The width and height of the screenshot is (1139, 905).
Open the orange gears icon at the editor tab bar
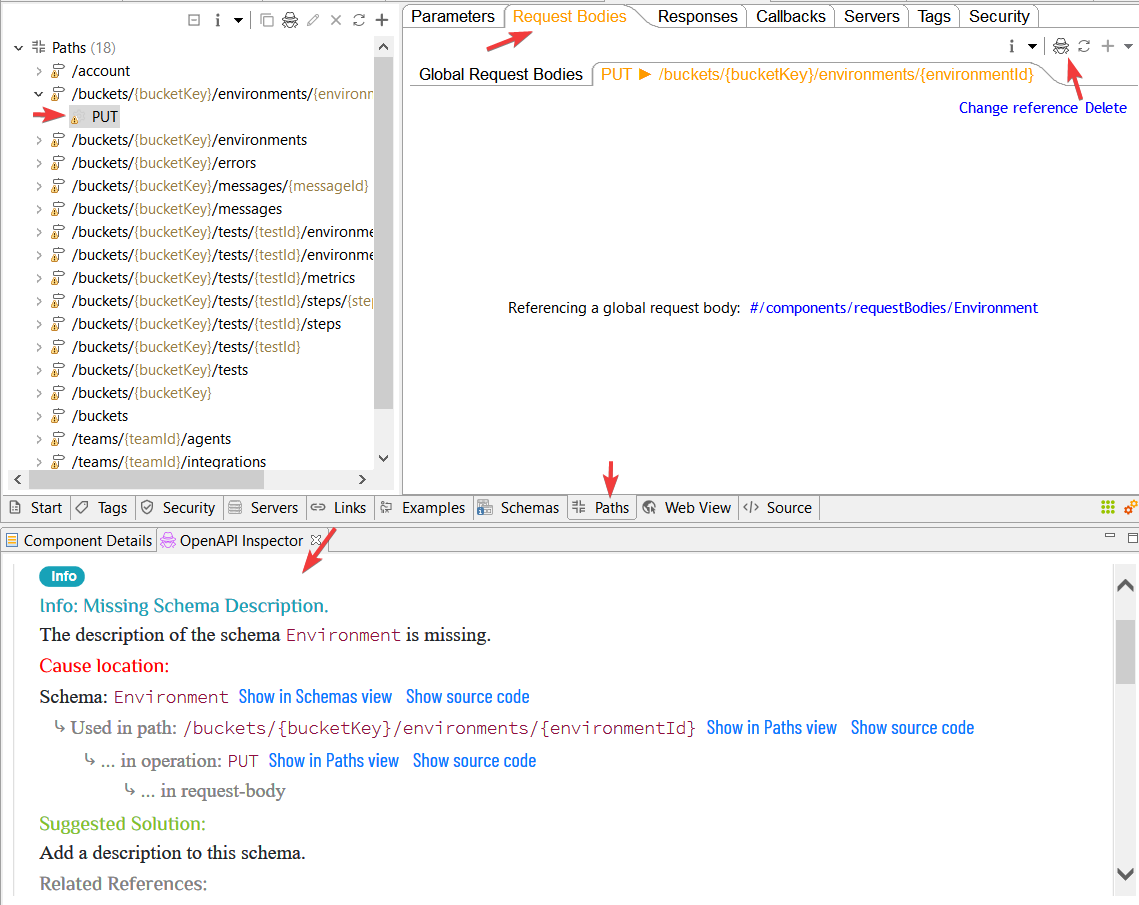pyautogui.click(x=1131, y=507)
